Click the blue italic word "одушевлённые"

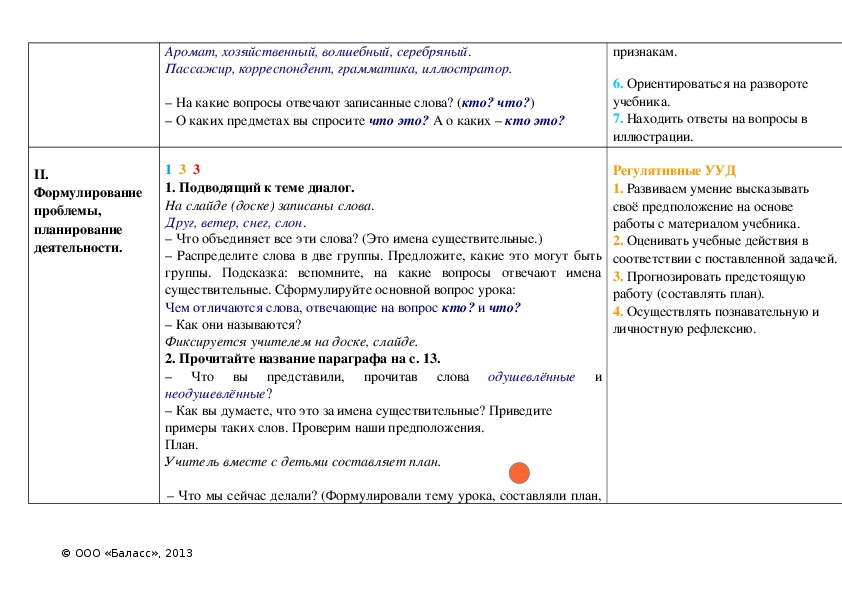point(531,377)
